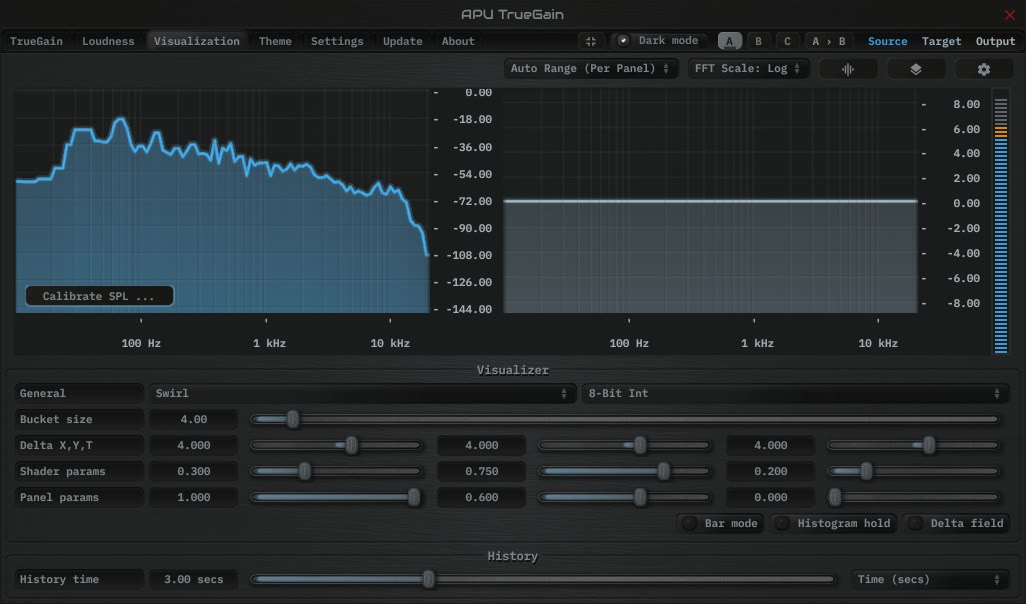Select the Visualization tab
1026x604 pixels.
coord(196,41)
